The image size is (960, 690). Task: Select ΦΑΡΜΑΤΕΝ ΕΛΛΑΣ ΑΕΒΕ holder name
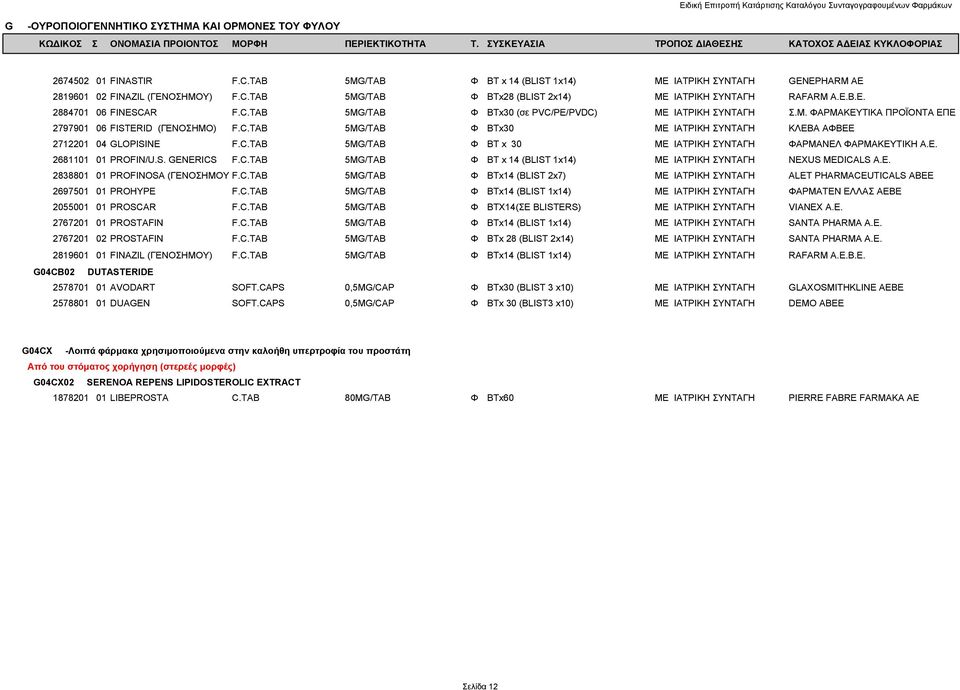pos(844,192)
